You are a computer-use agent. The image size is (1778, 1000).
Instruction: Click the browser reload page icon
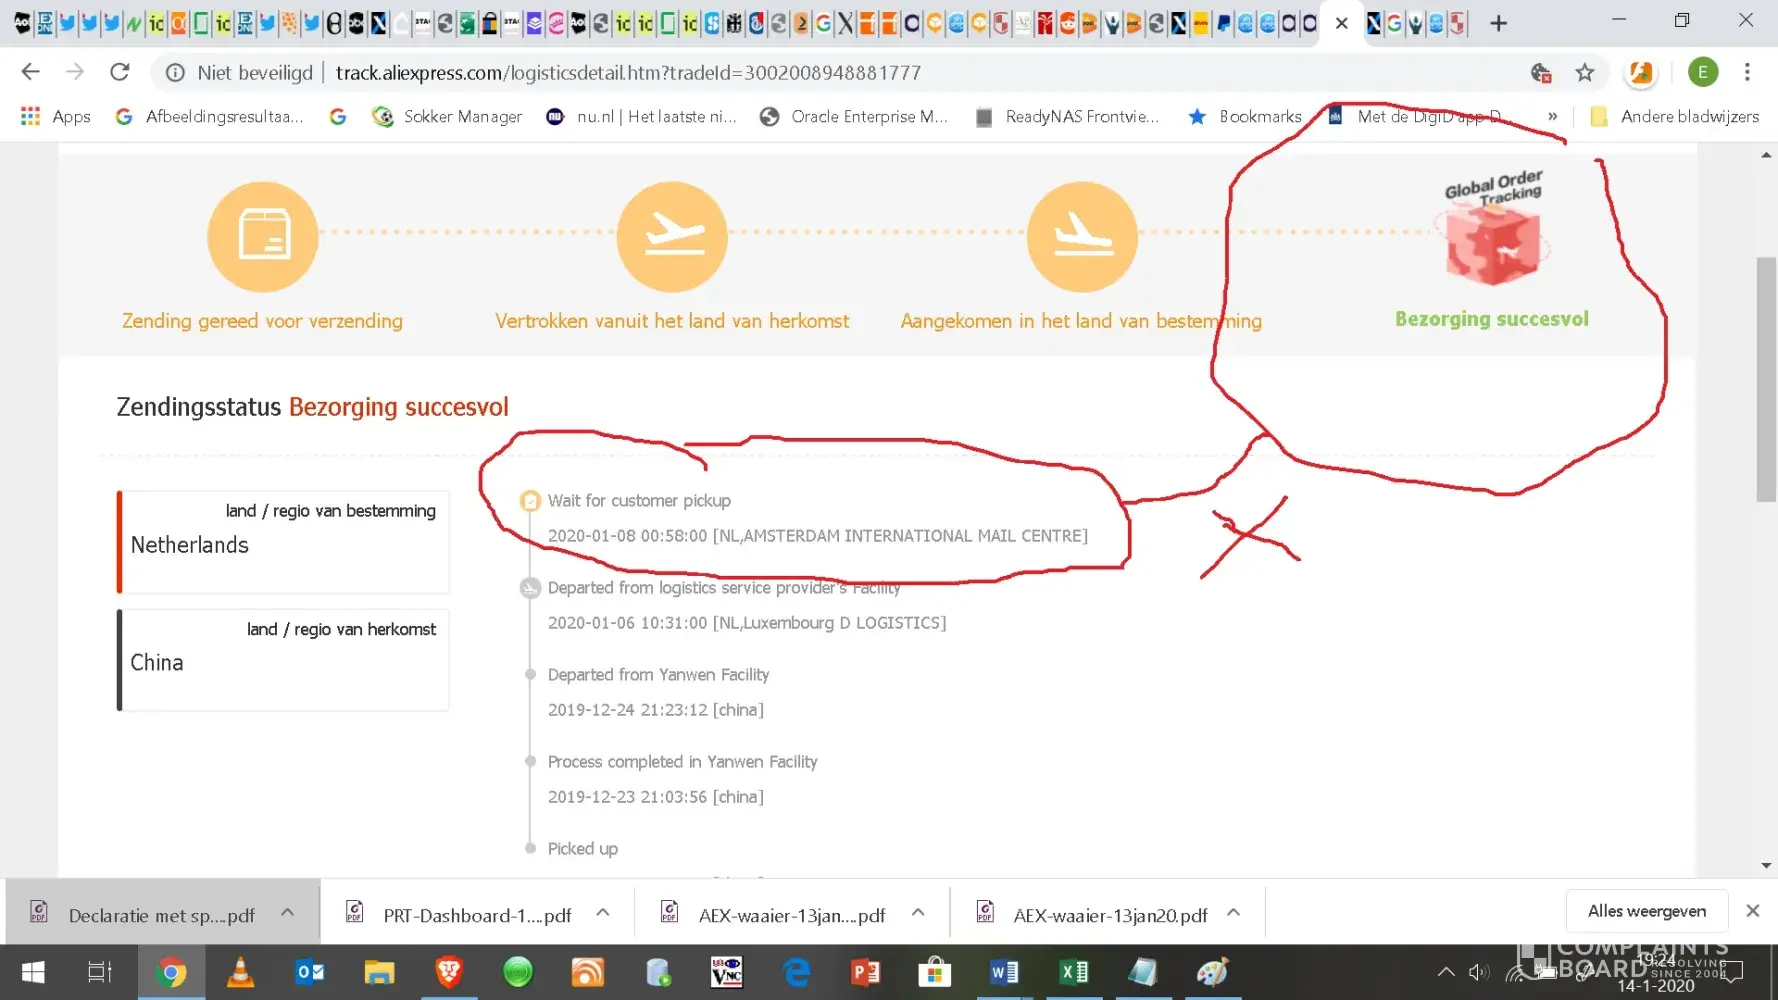[120, 72]
